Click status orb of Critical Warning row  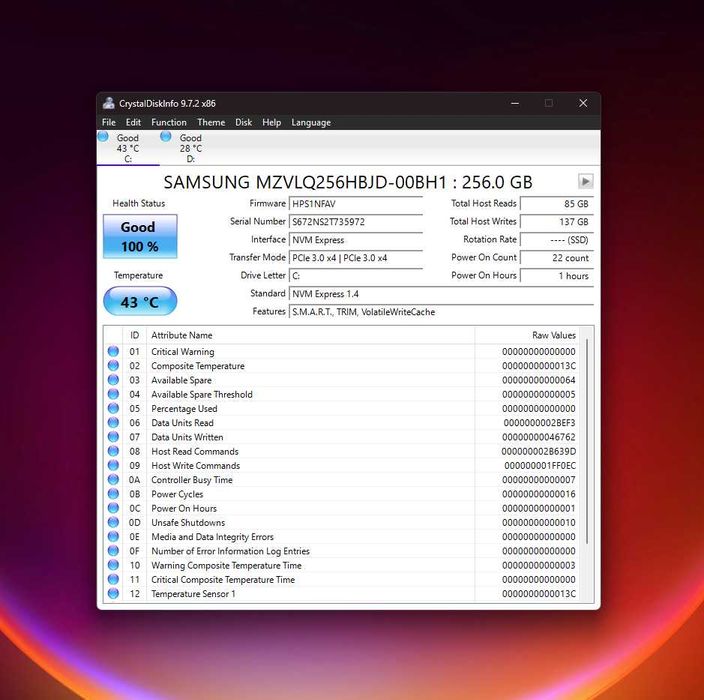coord(113,351)
